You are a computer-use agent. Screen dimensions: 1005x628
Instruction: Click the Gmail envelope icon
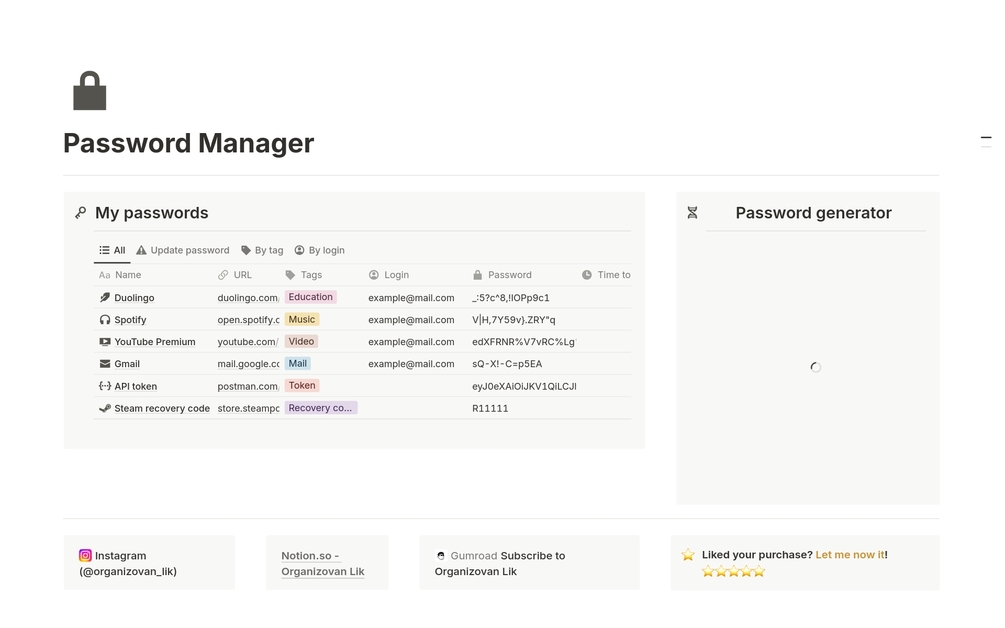coord(104,363)
